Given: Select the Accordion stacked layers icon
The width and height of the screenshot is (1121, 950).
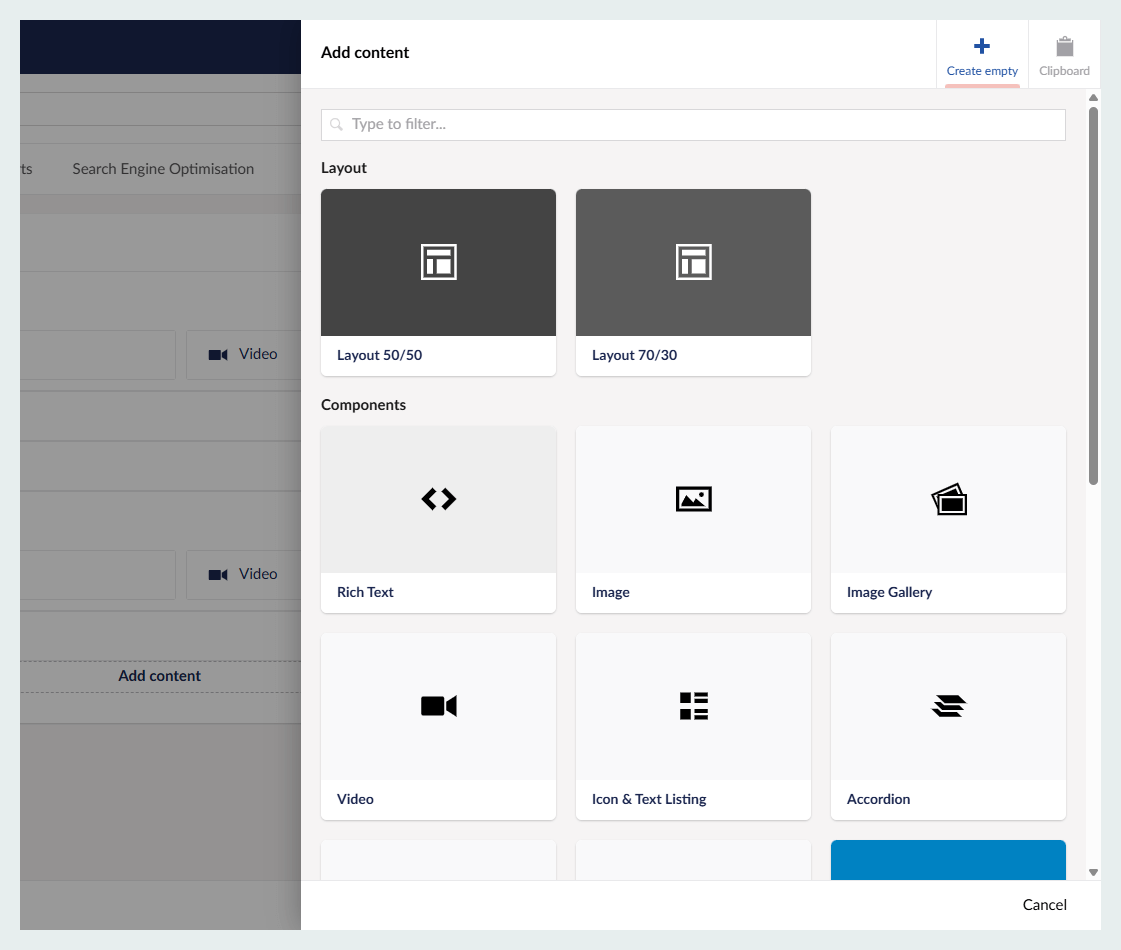Looking at the screenshot, I should pos(949,706).
